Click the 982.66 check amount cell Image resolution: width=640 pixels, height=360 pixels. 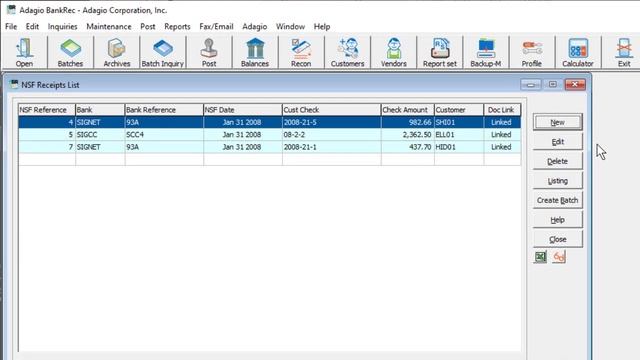(408, 122)
